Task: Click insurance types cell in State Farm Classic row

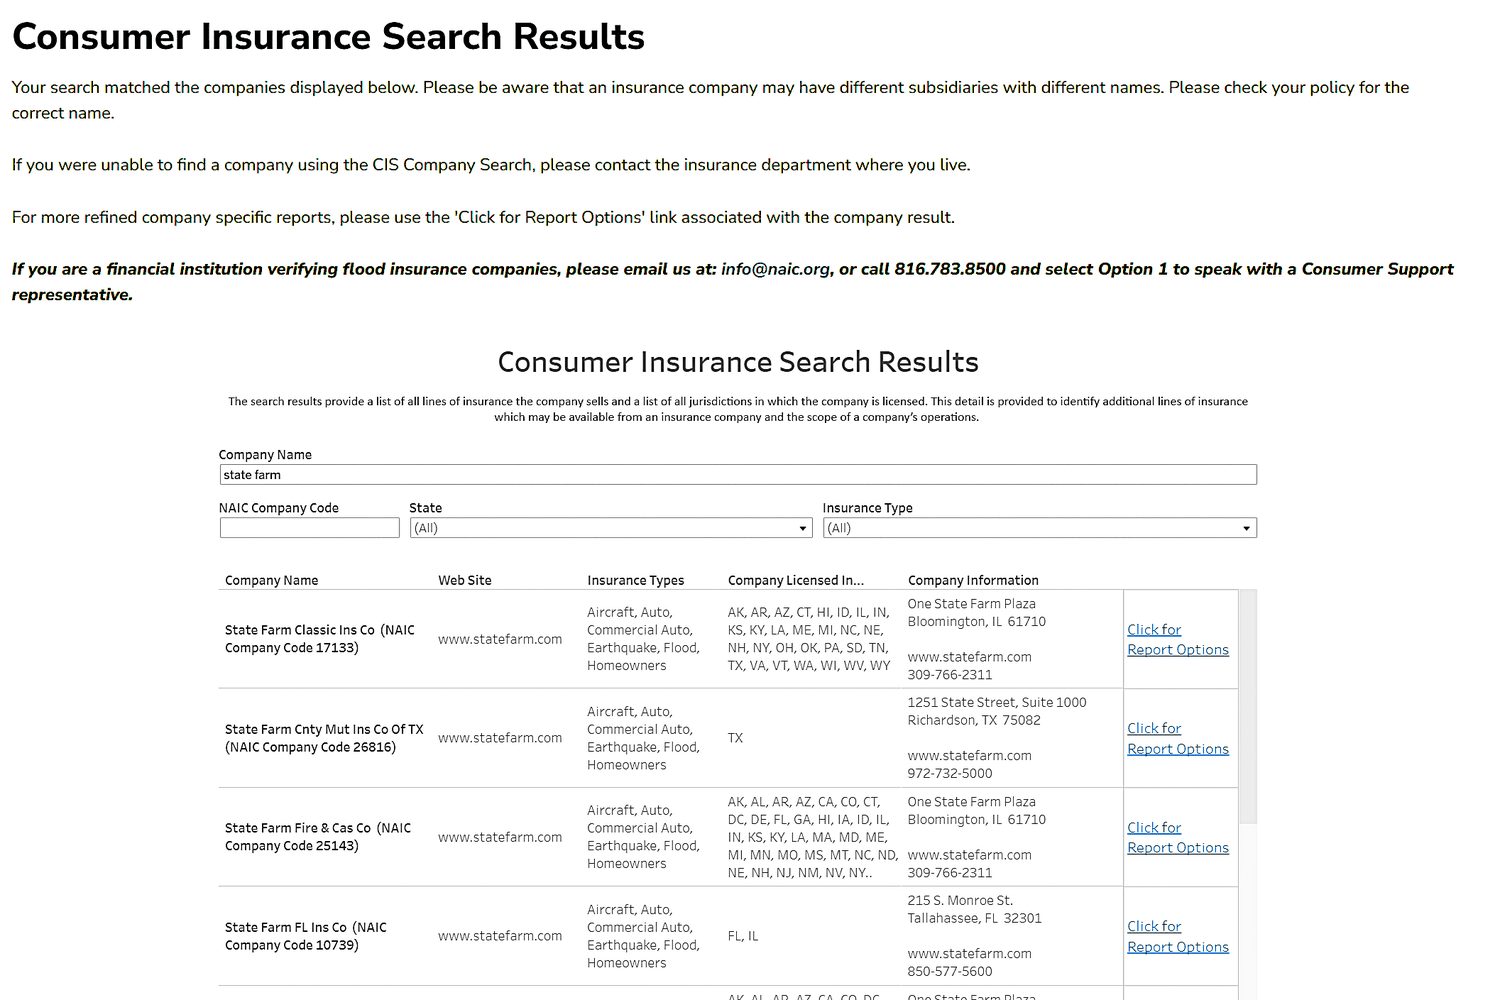Action: coord(643,639)
